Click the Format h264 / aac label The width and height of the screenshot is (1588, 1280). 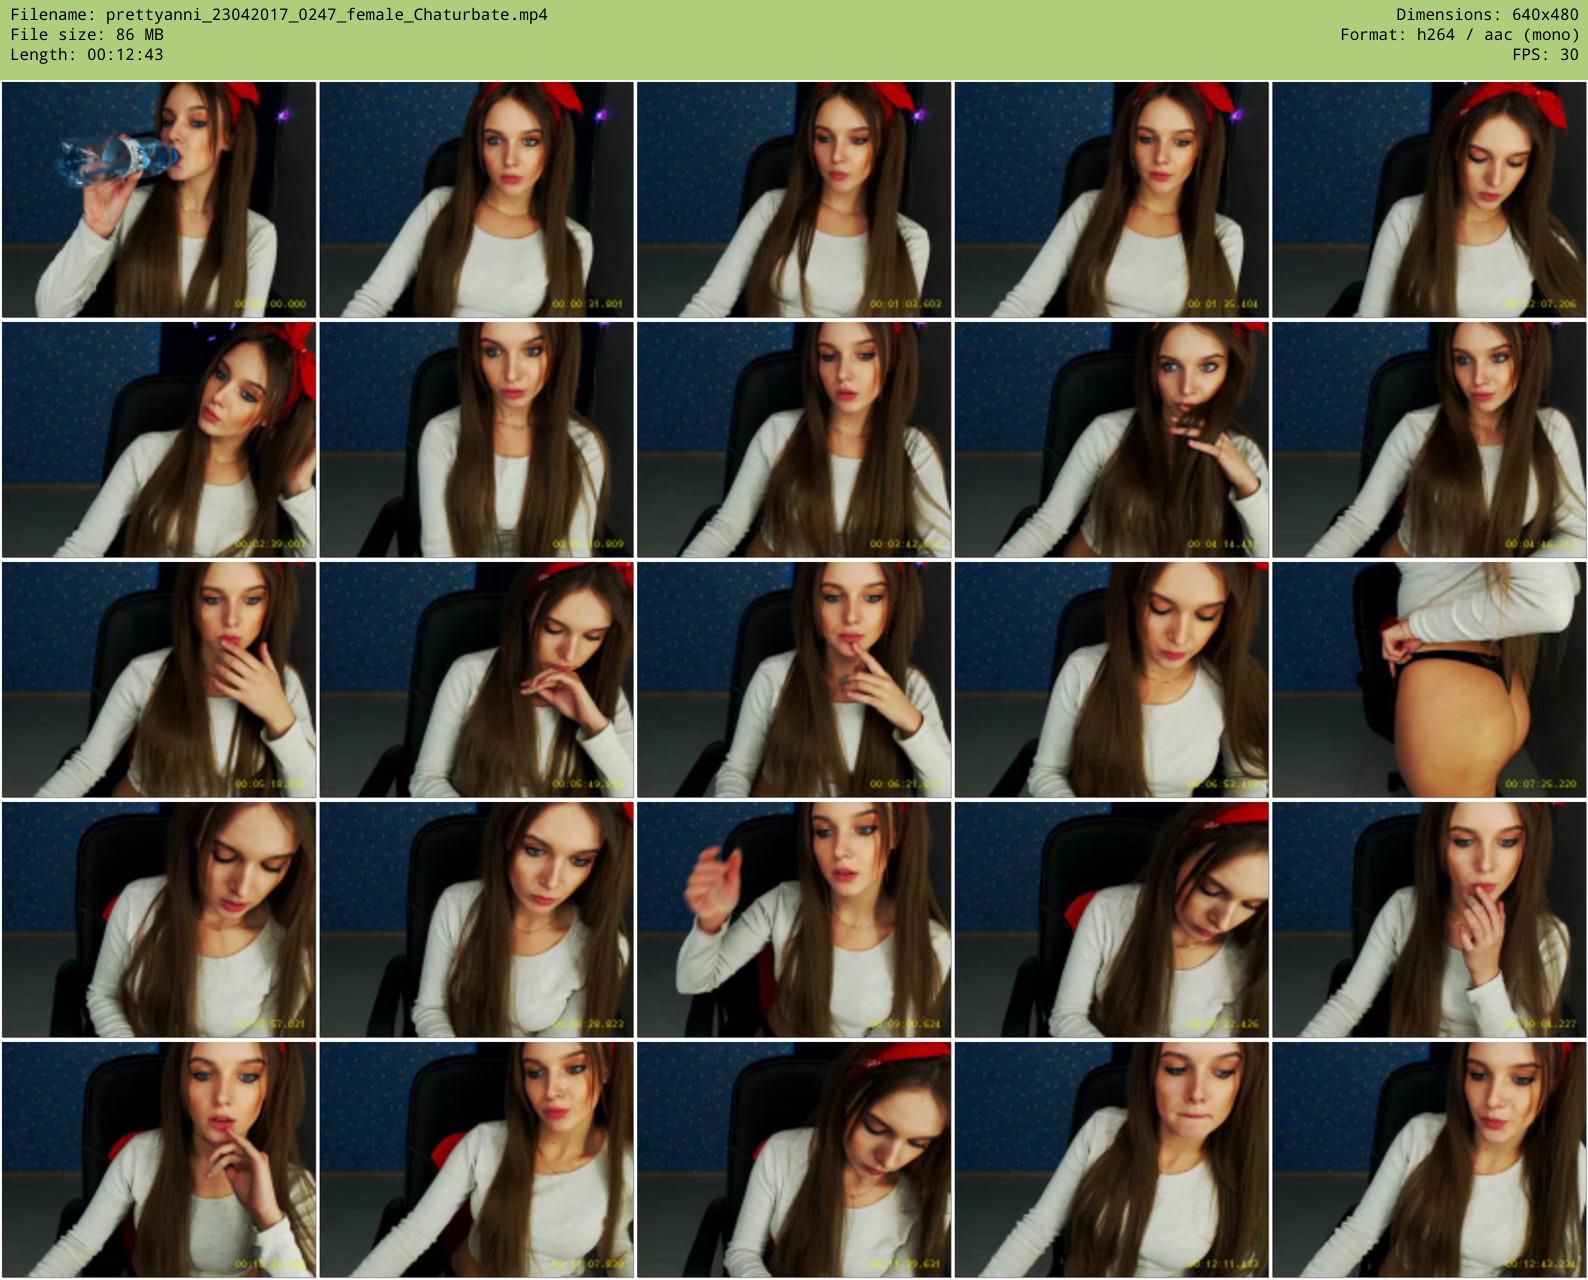[x=1459, y=35]
